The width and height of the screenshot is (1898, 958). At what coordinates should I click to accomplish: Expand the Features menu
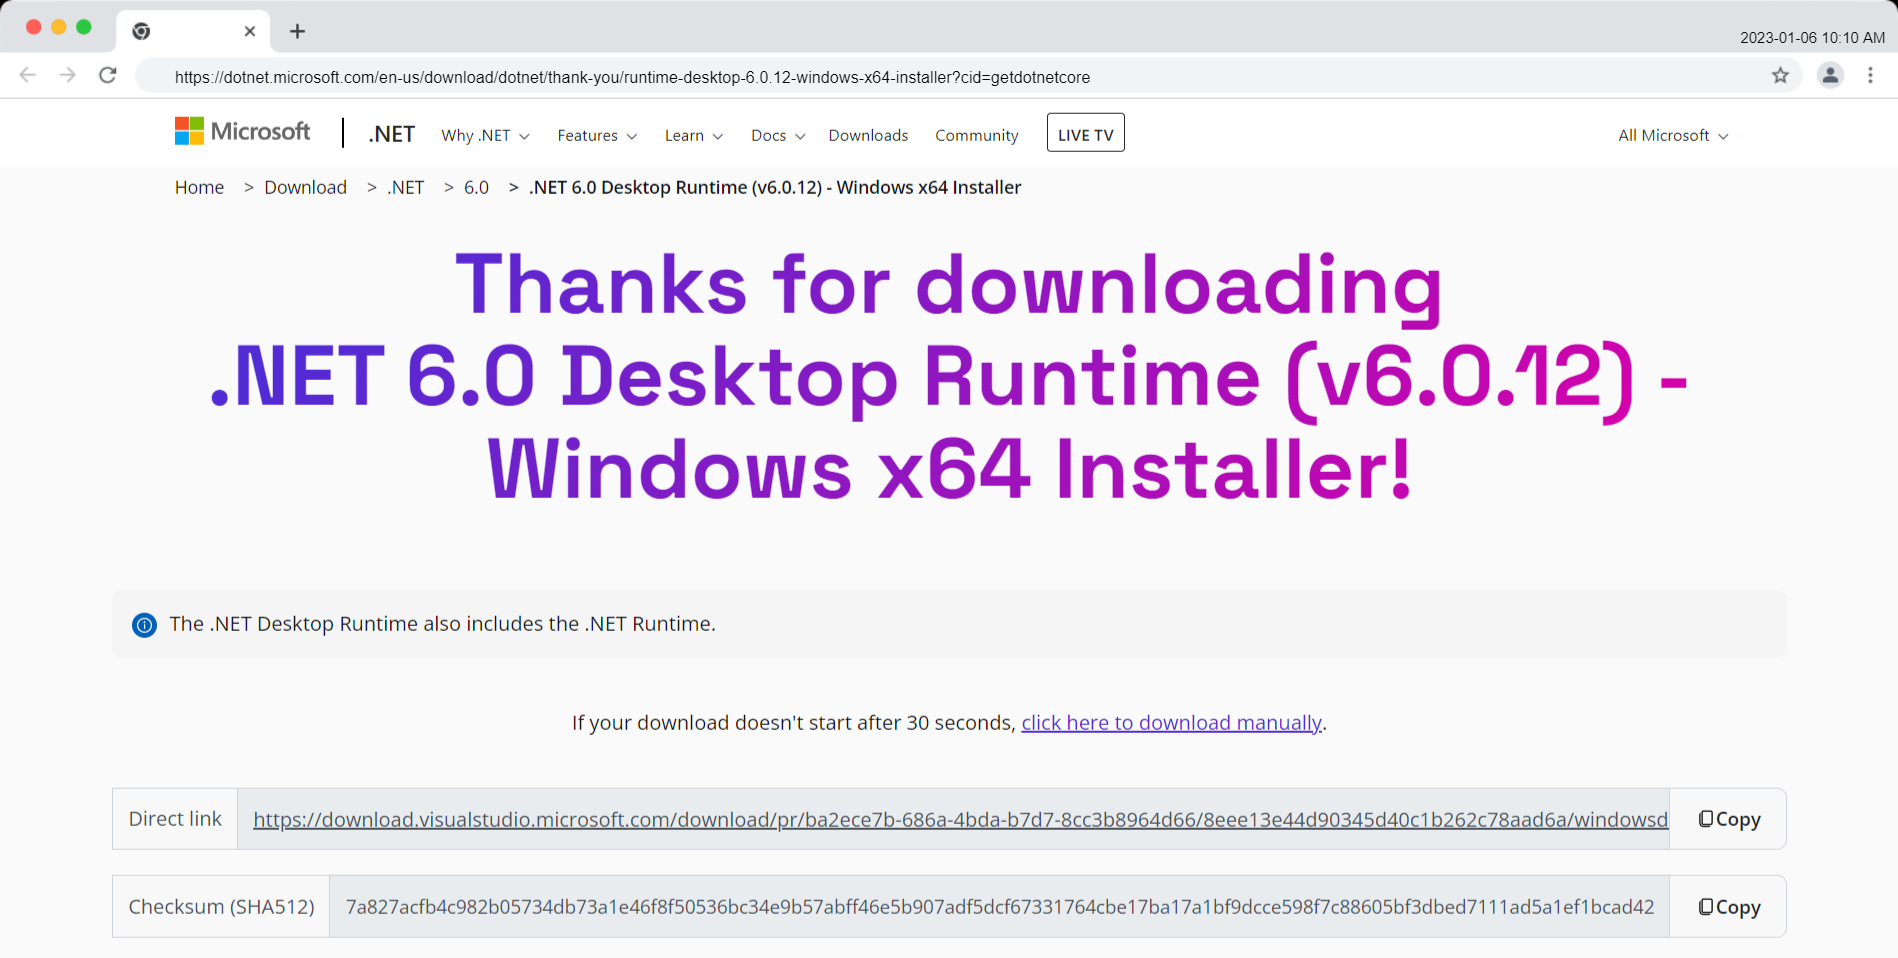coord(597,135)
